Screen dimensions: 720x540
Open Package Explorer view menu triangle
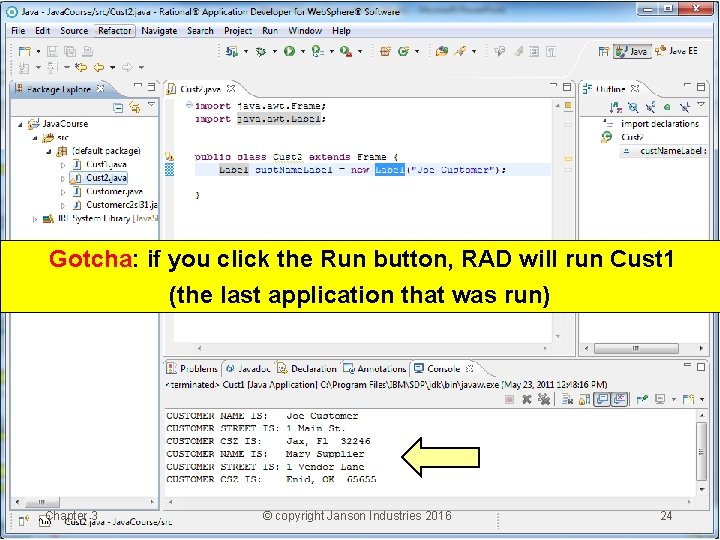151,106
